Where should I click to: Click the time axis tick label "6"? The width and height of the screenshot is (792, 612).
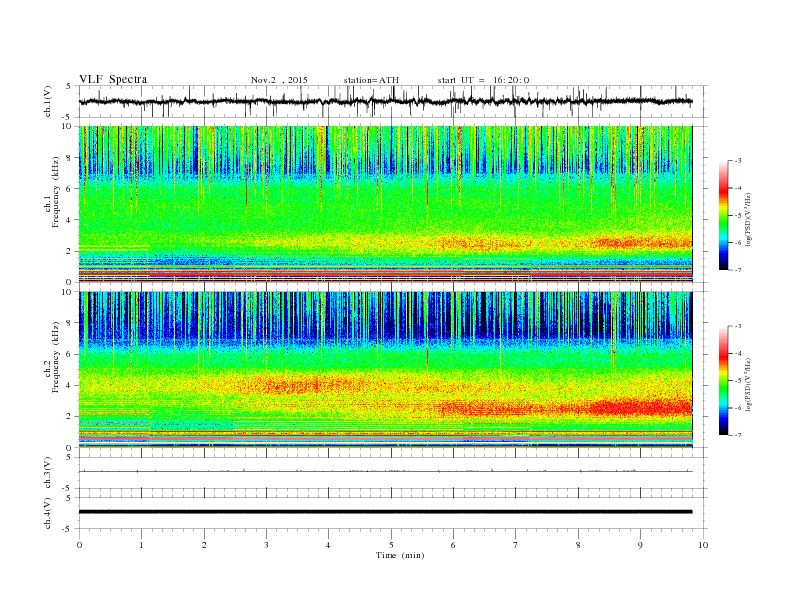[453, 545]
